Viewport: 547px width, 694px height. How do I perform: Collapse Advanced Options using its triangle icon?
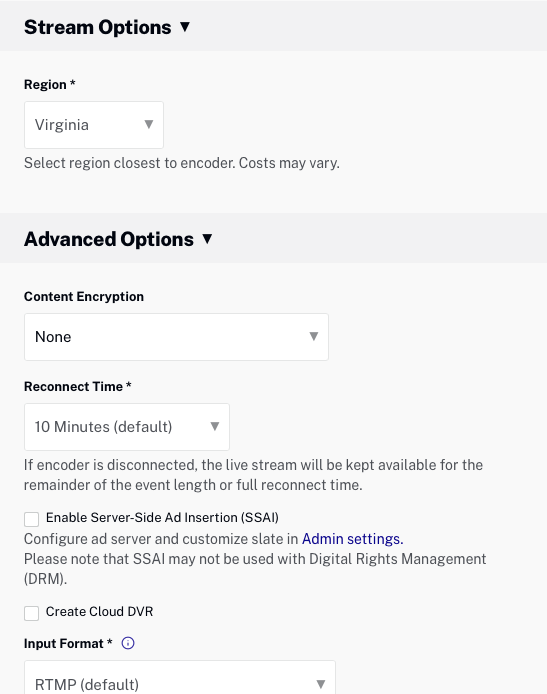(x=207, y=239)
